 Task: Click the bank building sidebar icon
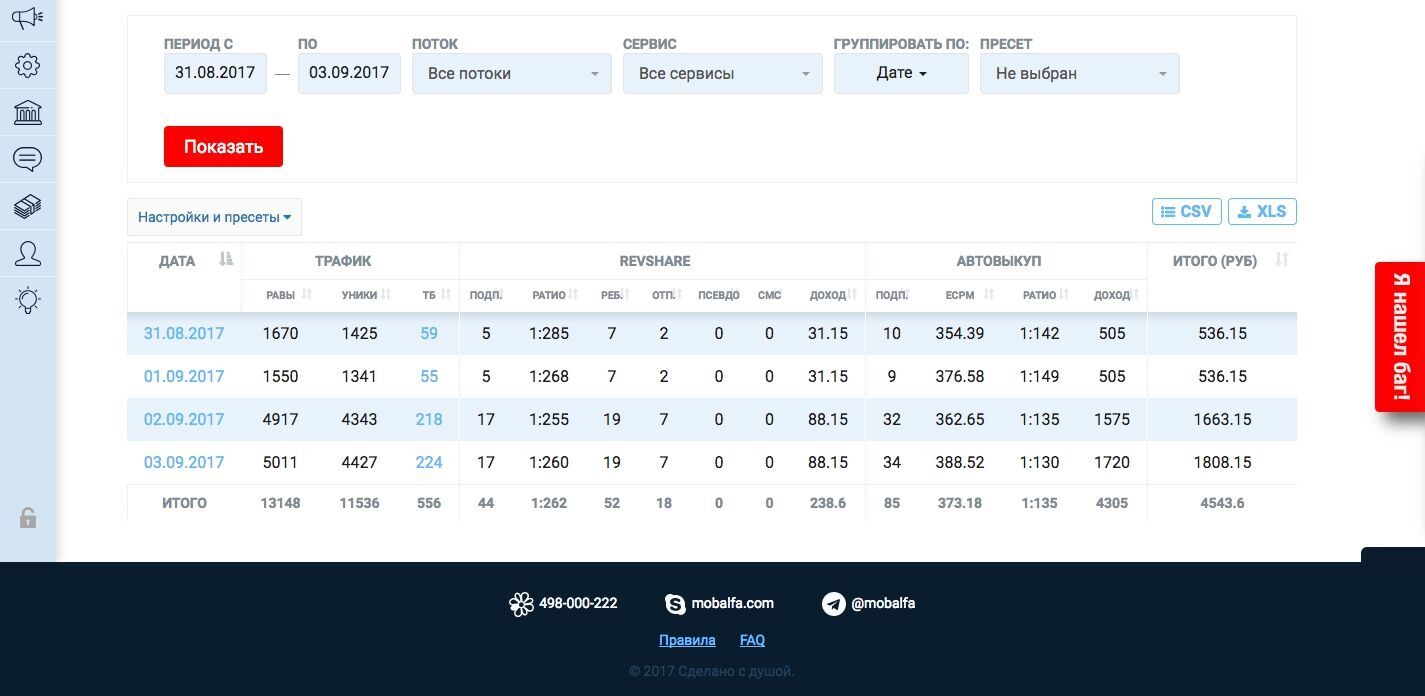point(28,112)
